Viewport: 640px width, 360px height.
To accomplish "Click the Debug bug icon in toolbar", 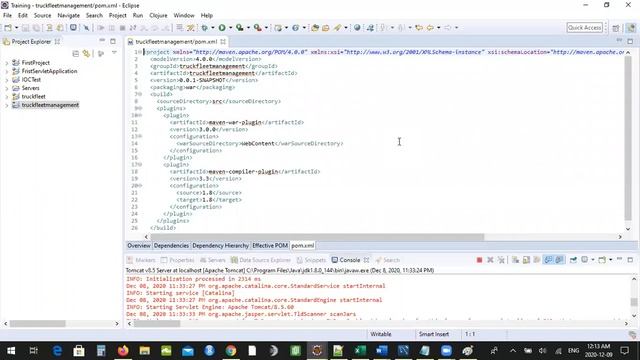I will coord(204,28).
